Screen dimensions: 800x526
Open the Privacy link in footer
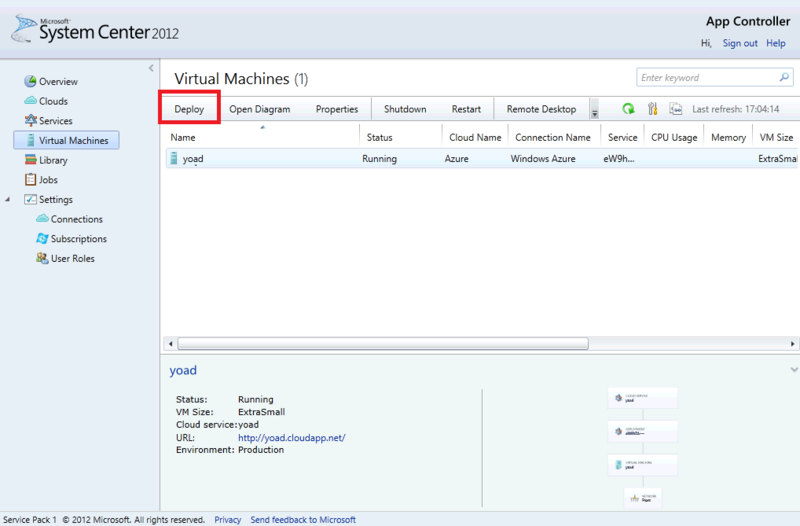[x=228, y=519]
